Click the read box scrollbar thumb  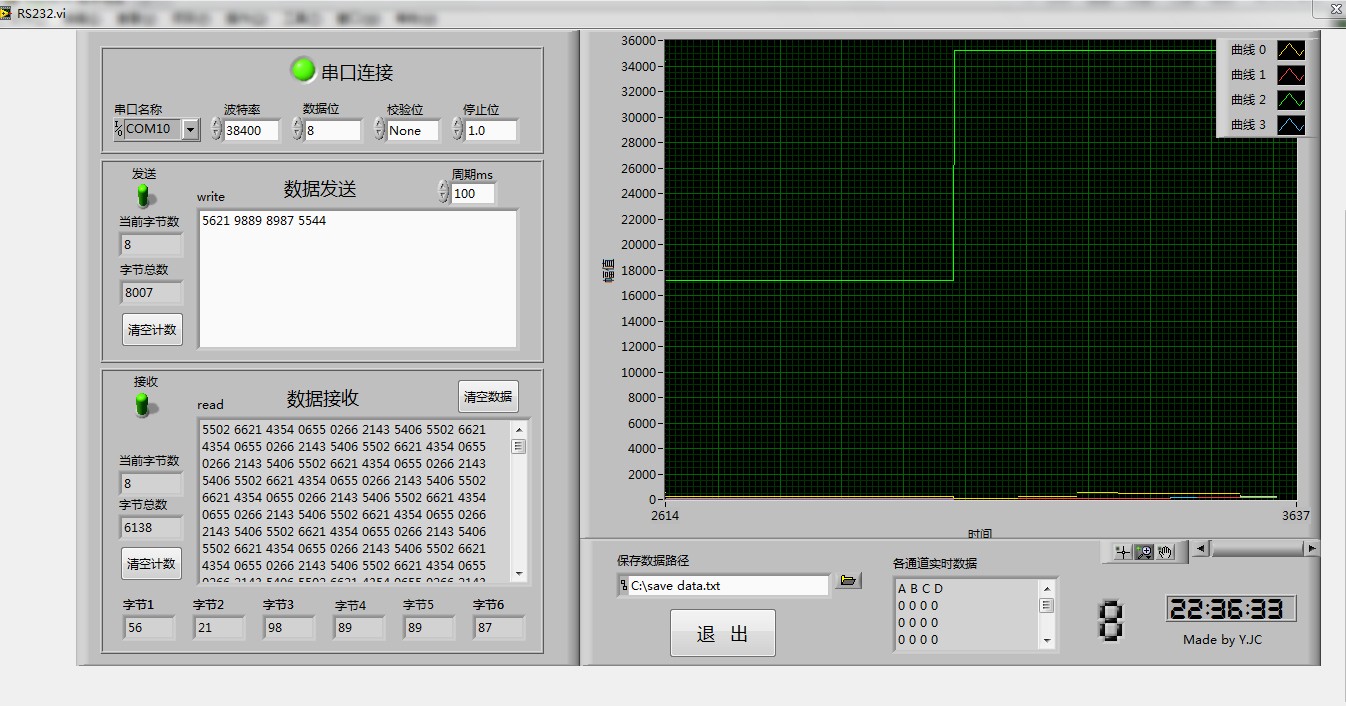tap(519, 446)
